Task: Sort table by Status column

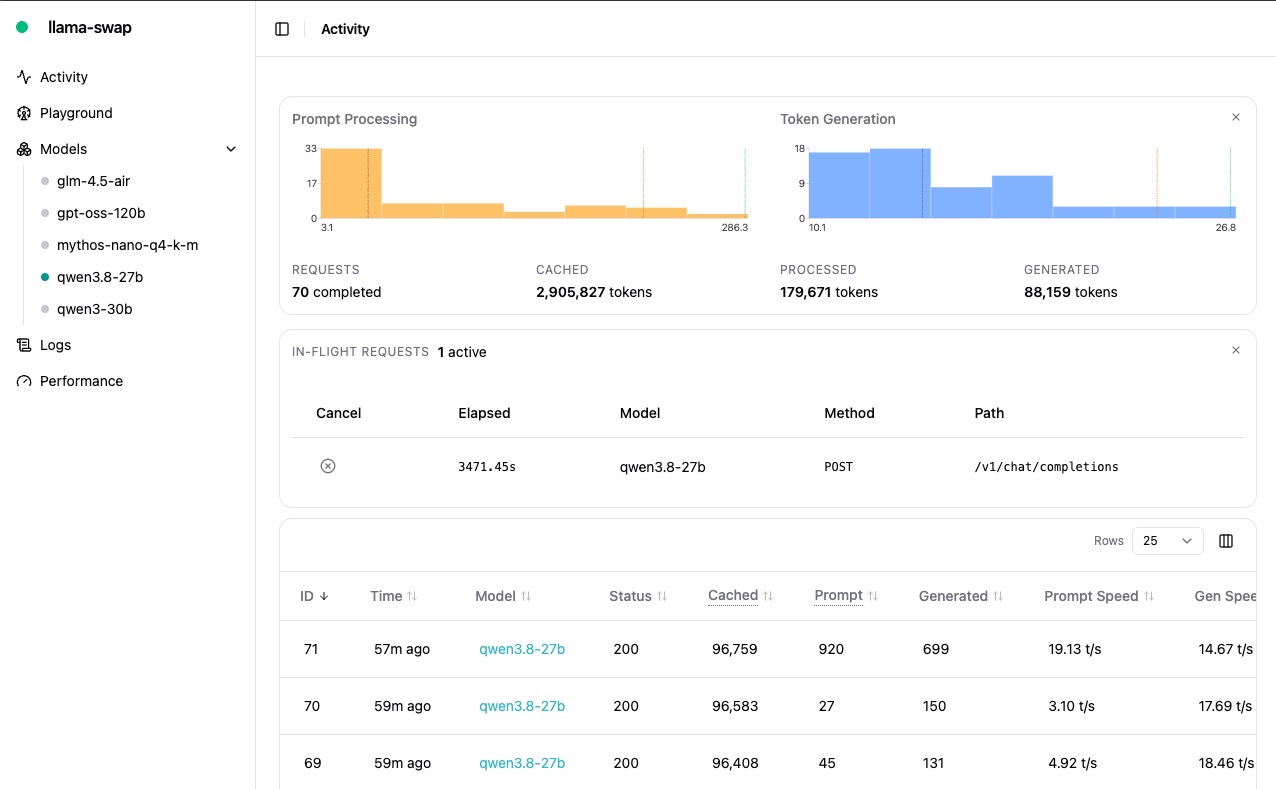Action: (638, 596)
